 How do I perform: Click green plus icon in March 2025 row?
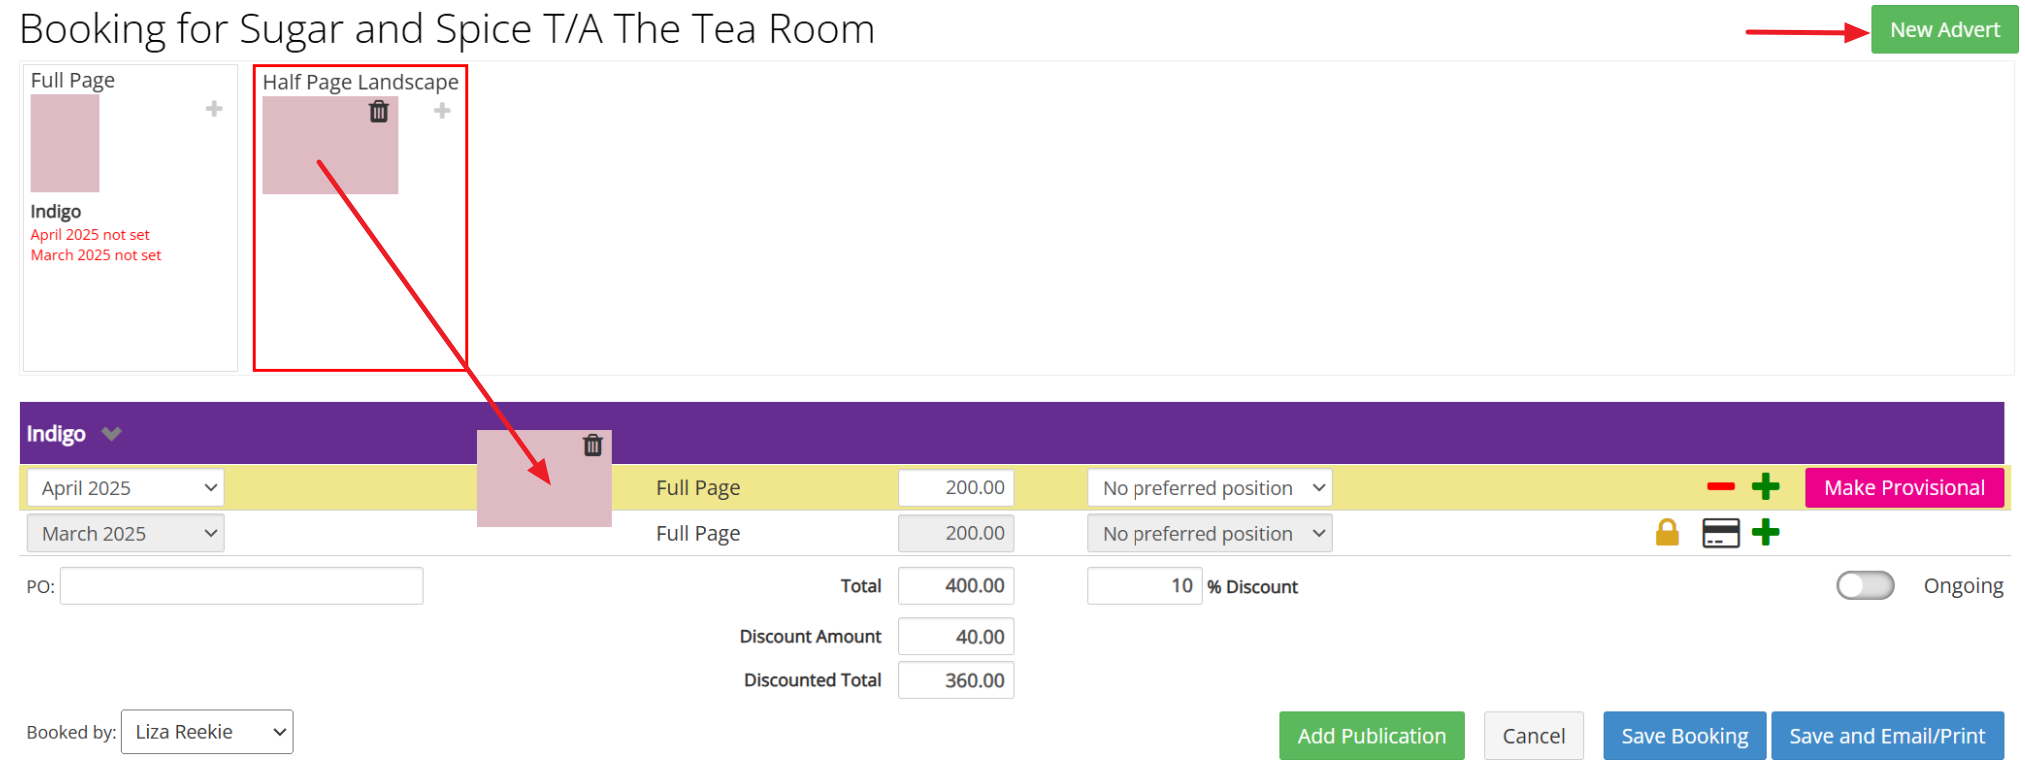point(1766,533)
